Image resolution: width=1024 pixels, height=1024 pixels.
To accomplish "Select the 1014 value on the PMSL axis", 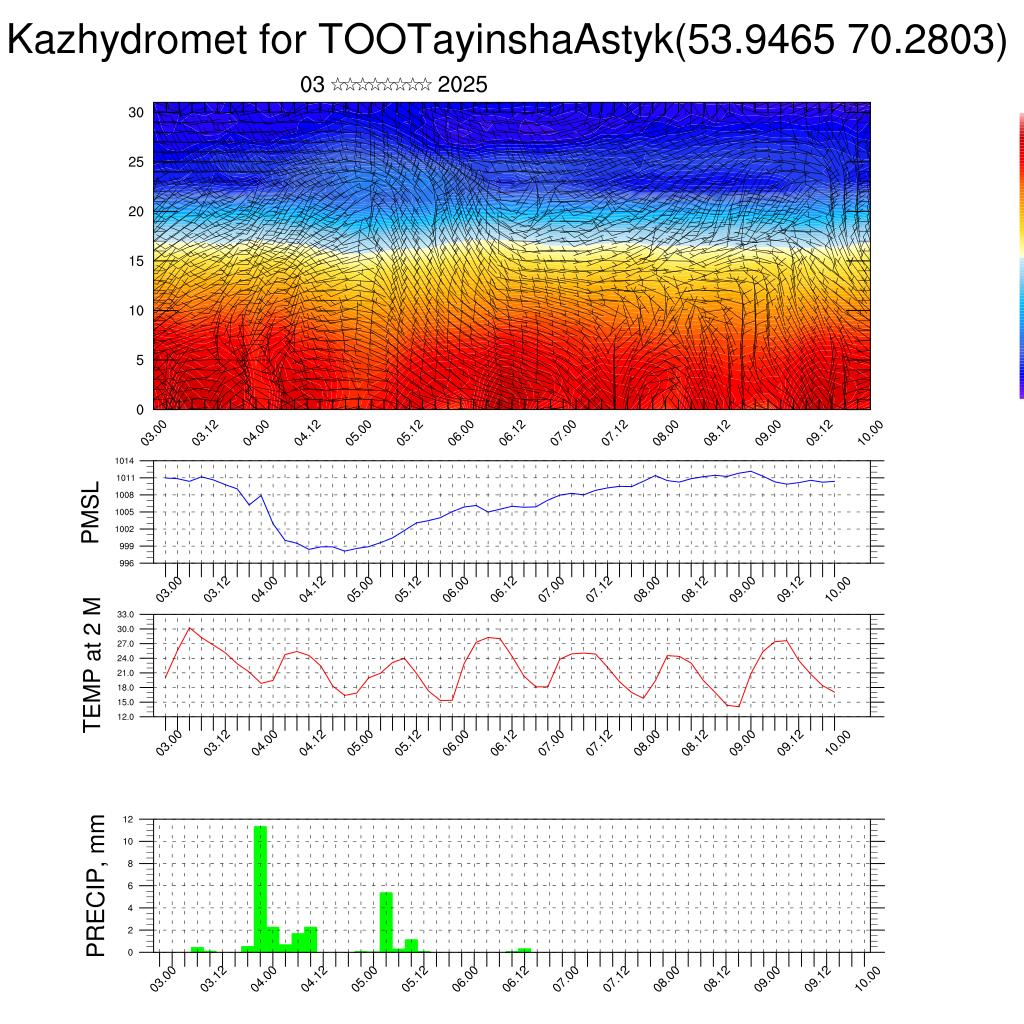I will [125, 461].
